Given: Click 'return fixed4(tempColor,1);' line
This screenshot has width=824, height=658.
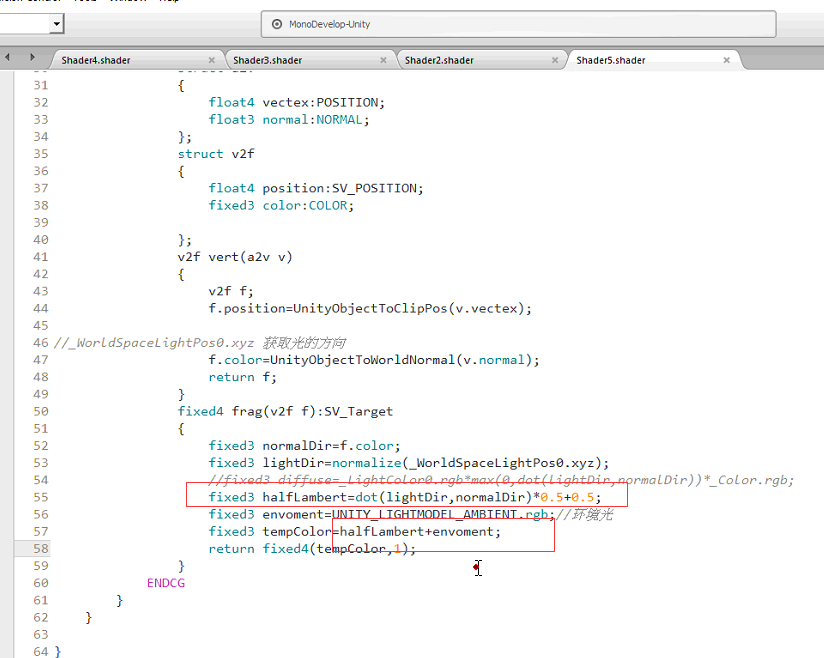Looking at the screenshot, I should [312, 549].
